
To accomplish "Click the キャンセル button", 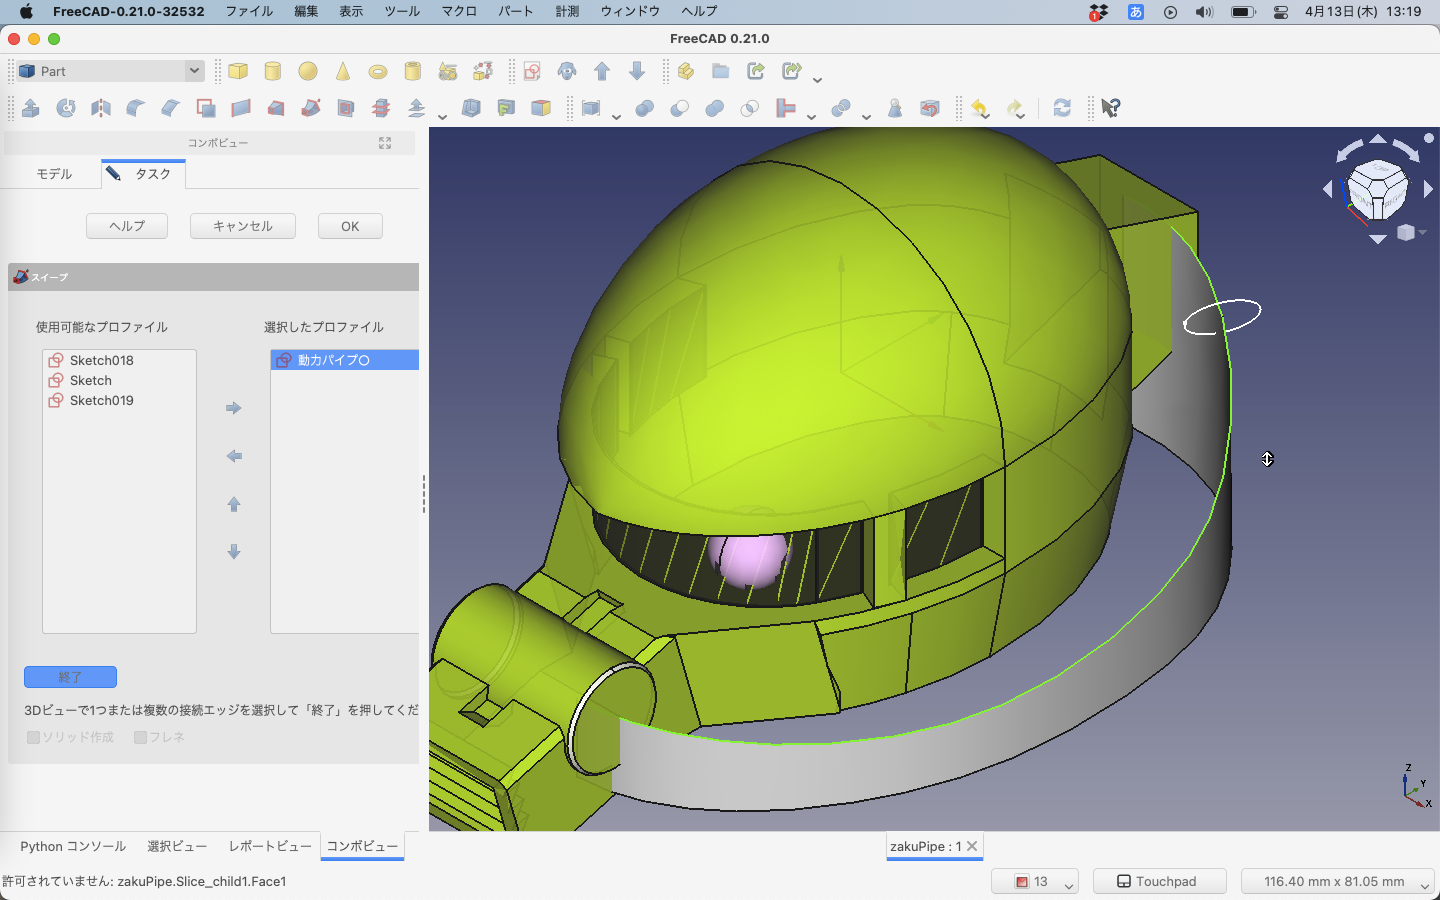I will [x=243, y=226].
